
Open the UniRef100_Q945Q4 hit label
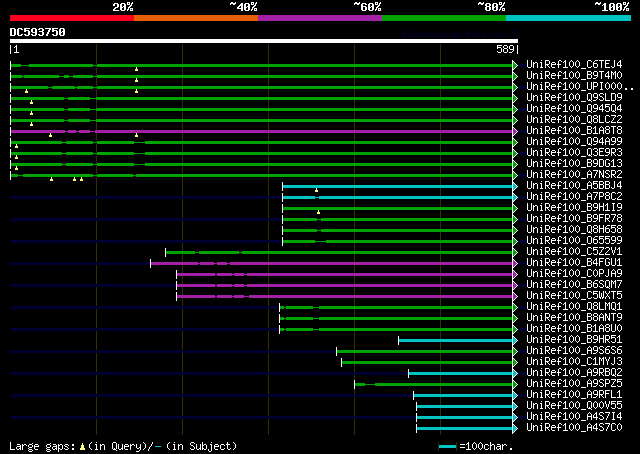pyautogui.click(x=574, y=109)
